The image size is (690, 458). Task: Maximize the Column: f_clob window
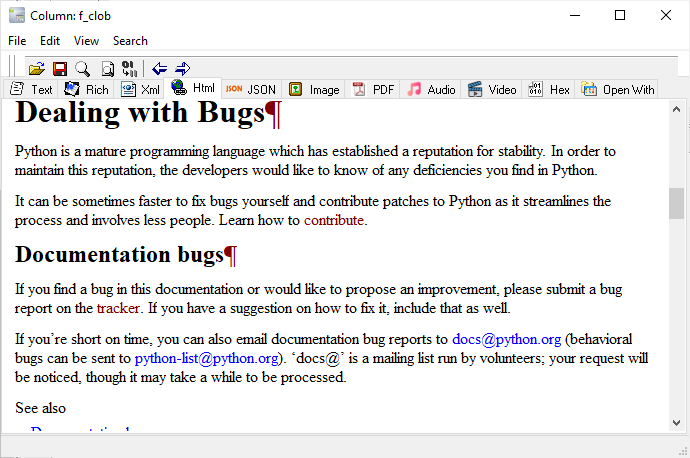click(x=620, y=15)
